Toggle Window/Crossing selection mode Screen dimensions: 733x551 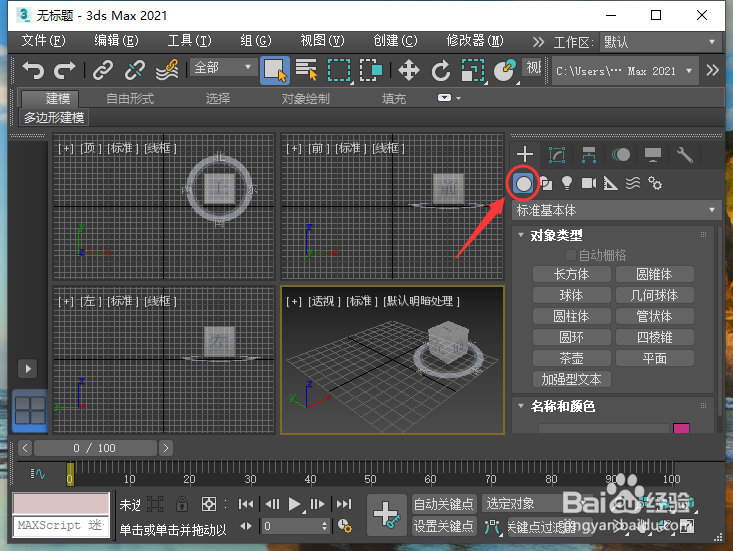371,70
